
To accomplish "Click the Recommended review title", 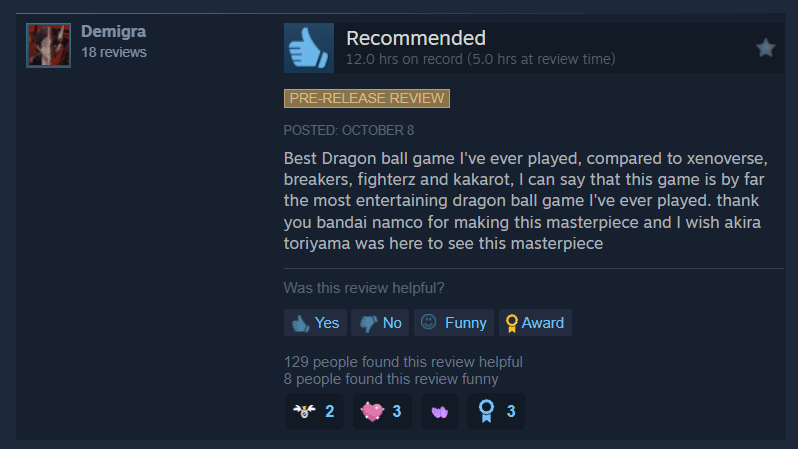I will point(416,38).
